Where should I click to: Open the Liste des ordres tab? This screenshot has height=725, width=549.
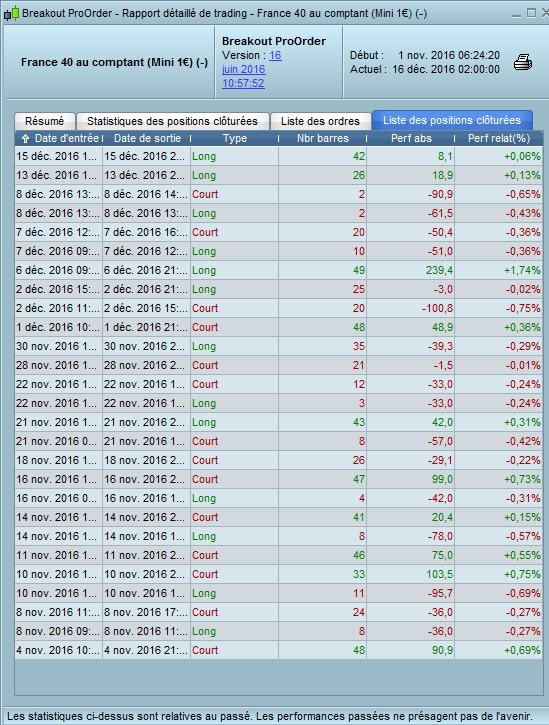pyautogui.click(x=320, y=121)
